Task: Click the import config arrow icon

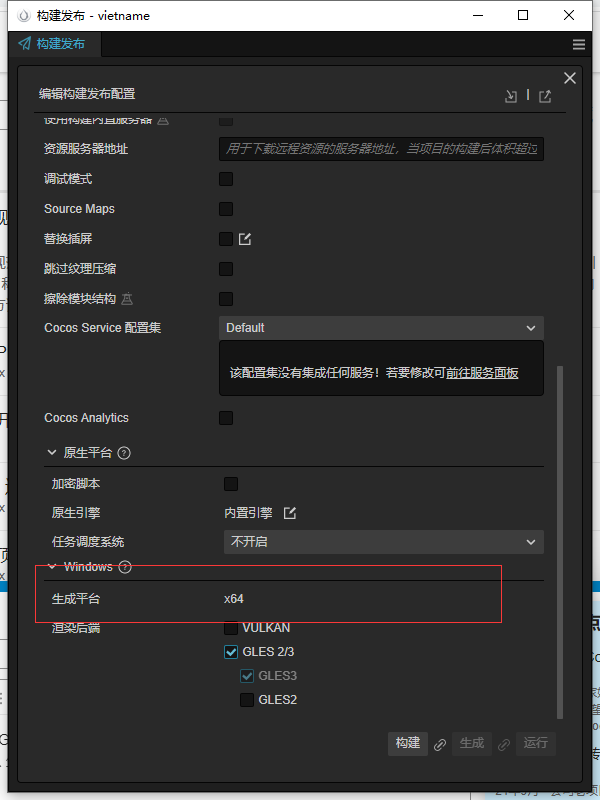Action: tap(511, 96)
